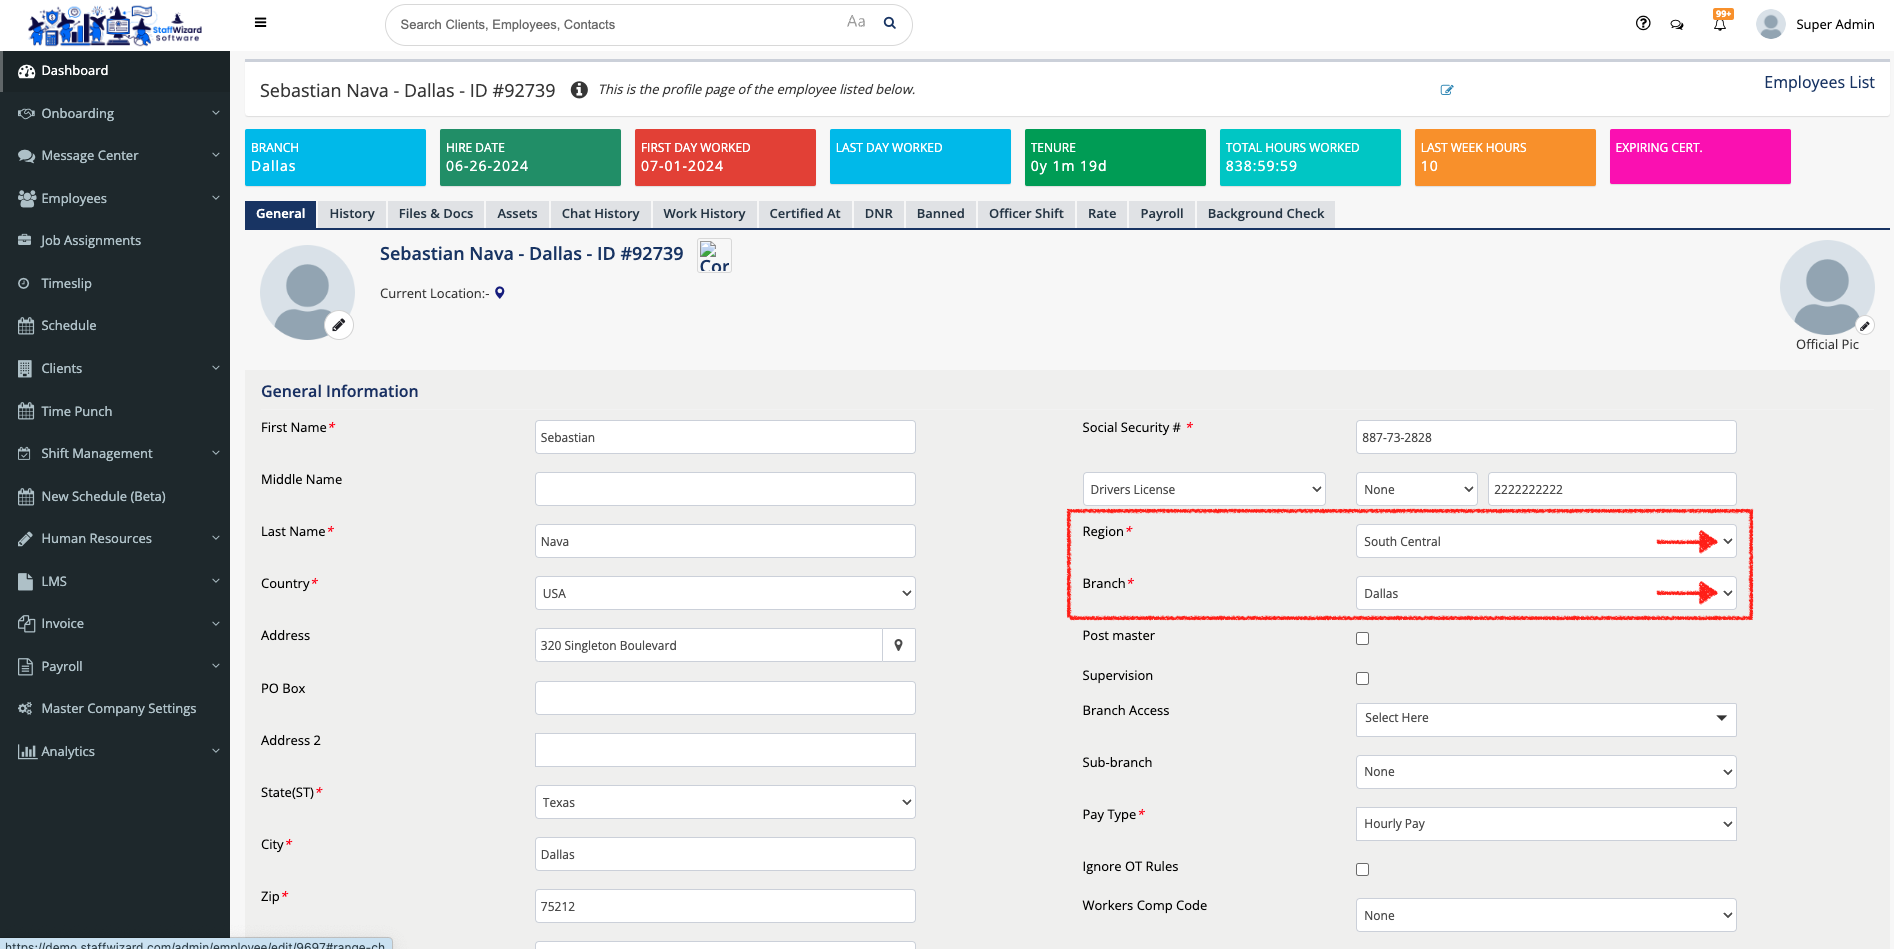Viewport: 1894px width, 949px height.
Task: Click the search magnifier icon
Action: coord(889,23)
